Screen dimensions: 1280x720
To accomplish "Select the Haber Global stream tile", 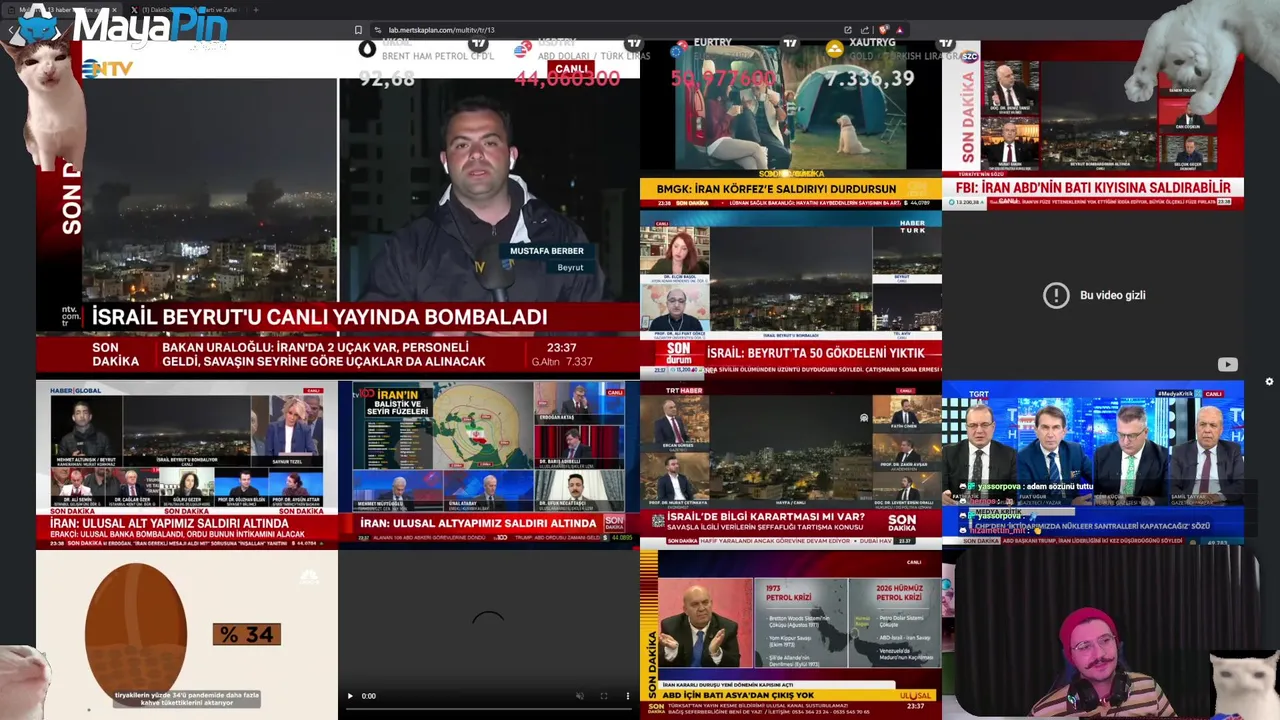I will [x=187, y=464].
